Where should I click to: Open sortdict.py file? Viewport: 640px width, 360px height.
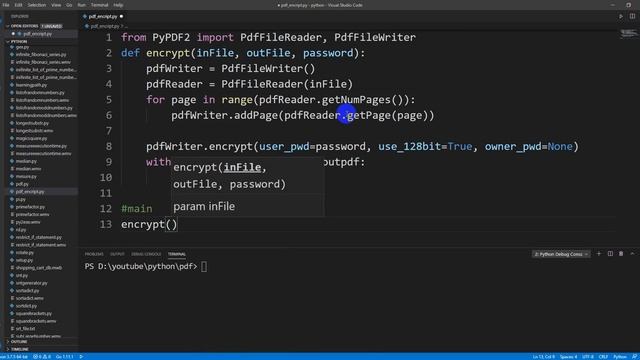(x=26, y=306)
